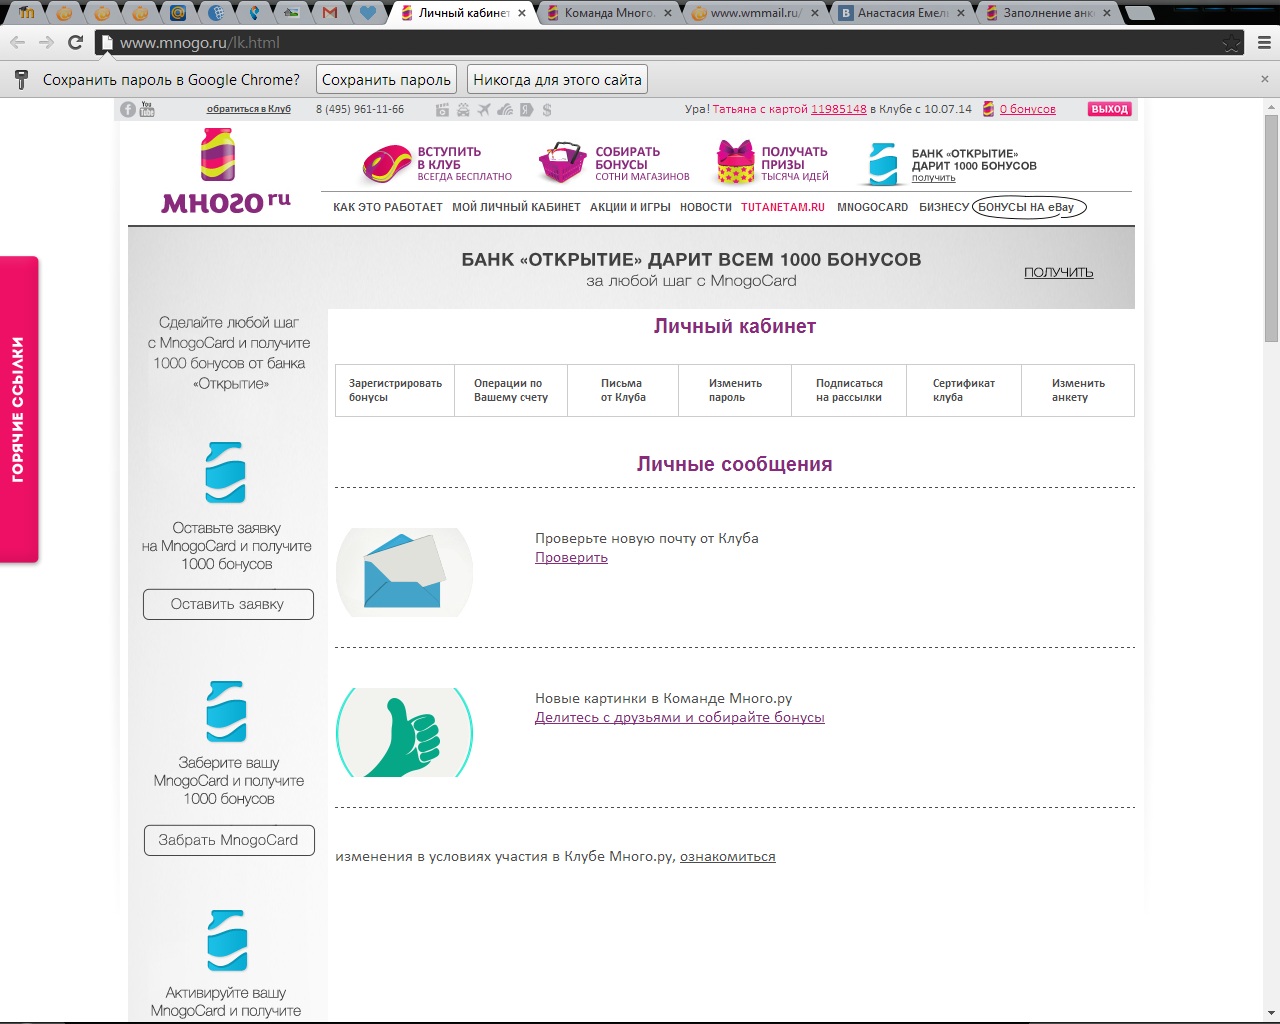This screenshot has width=1280, height=1024.
Task: Open МОЙ ЛИЧНЫЙ КАБИНЕТ menu item
Action: (516, 207)
